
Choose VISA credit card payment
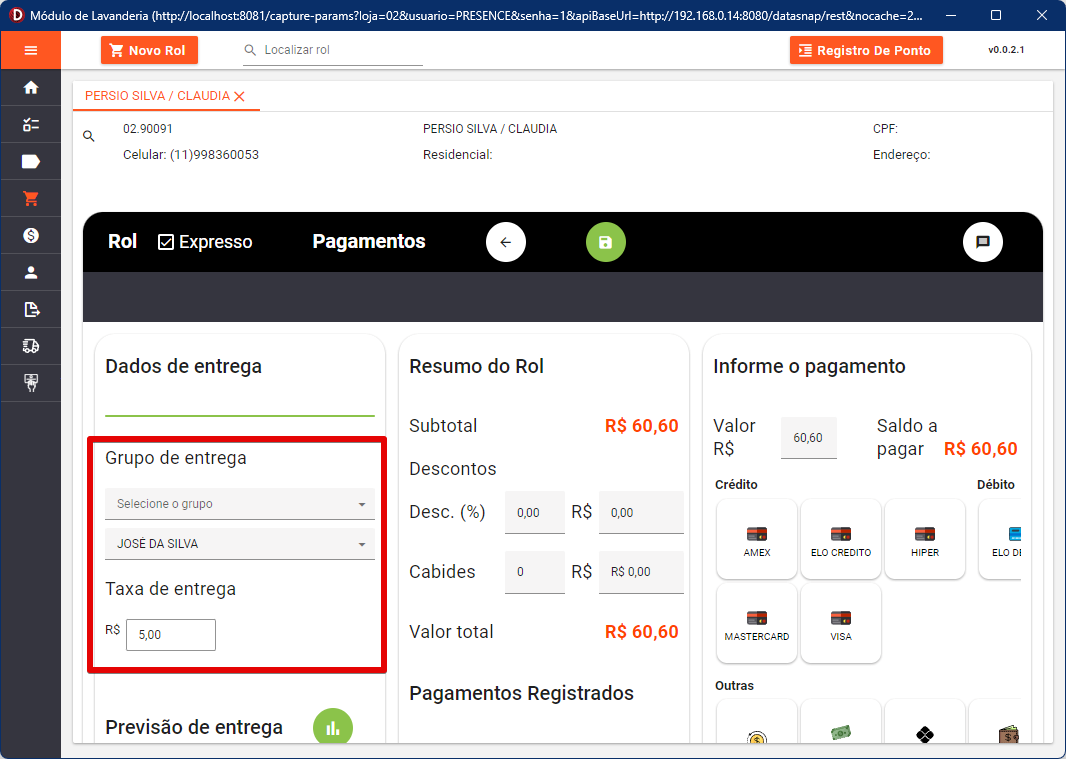tap(841, 623)
